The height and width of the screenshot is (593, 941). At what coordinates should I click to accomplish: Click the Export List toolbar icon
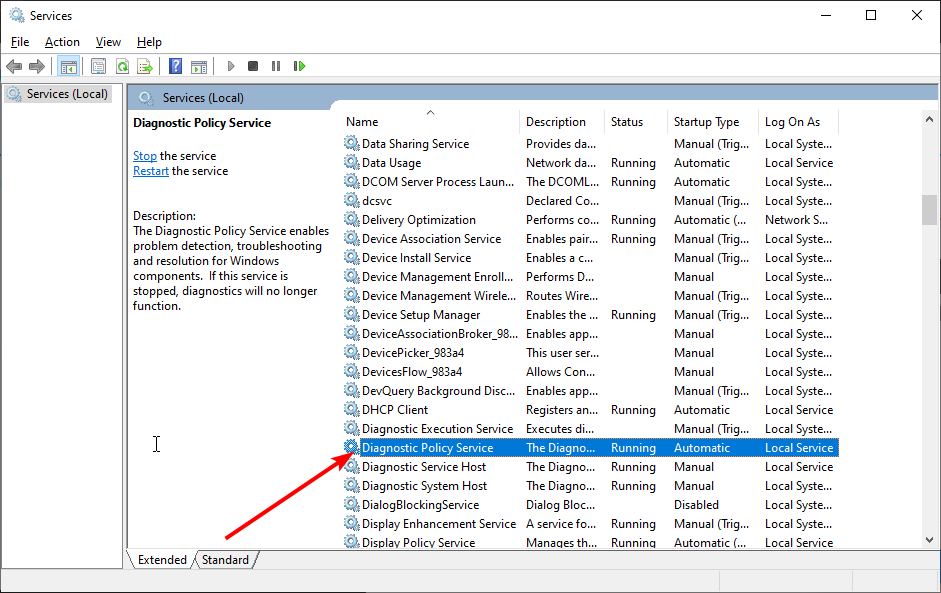(x=145, y=66)
